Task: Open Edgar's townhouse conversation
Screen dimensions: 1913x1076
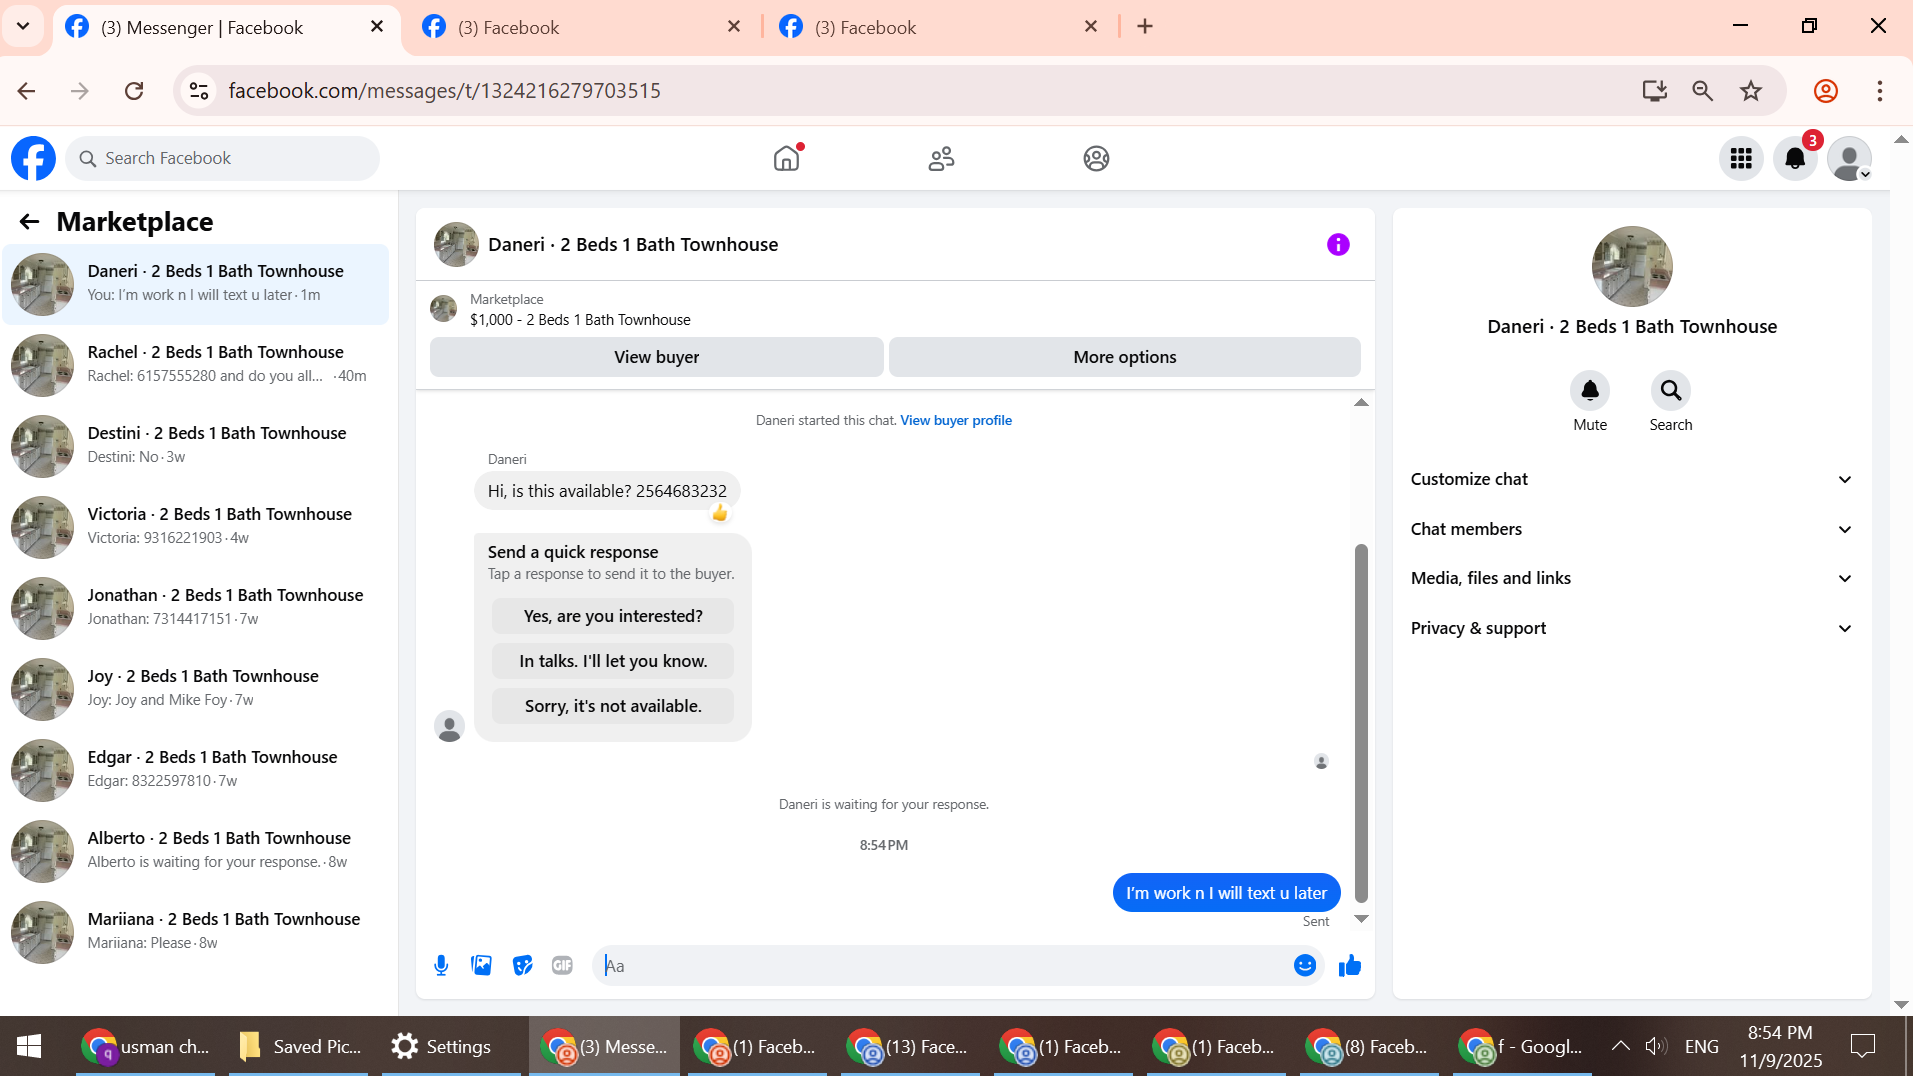Action: coord(196,770)
